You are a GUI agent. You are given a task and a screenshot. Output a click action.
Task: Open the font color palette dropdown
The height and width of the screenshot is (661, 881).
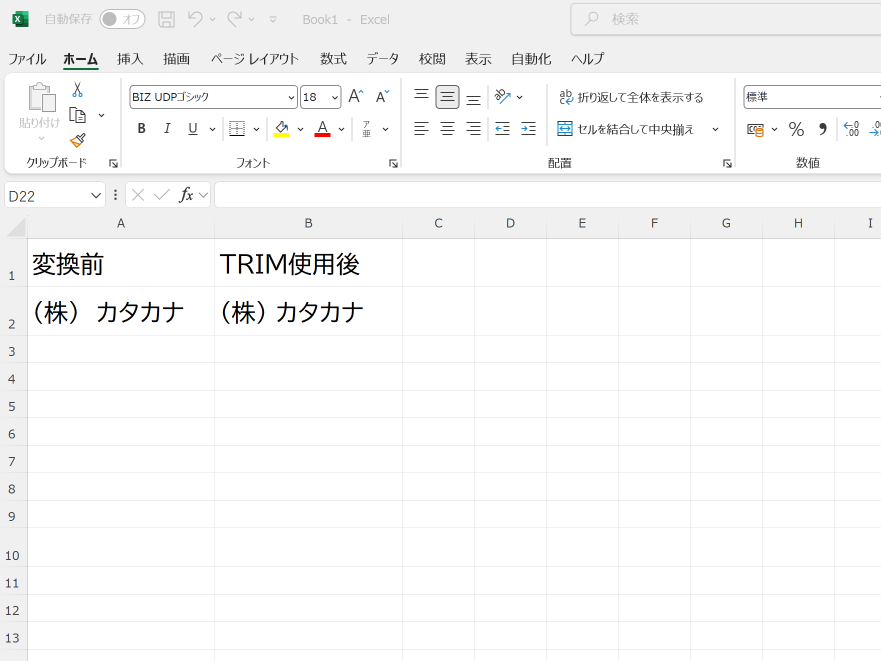(x=342, y=129)
